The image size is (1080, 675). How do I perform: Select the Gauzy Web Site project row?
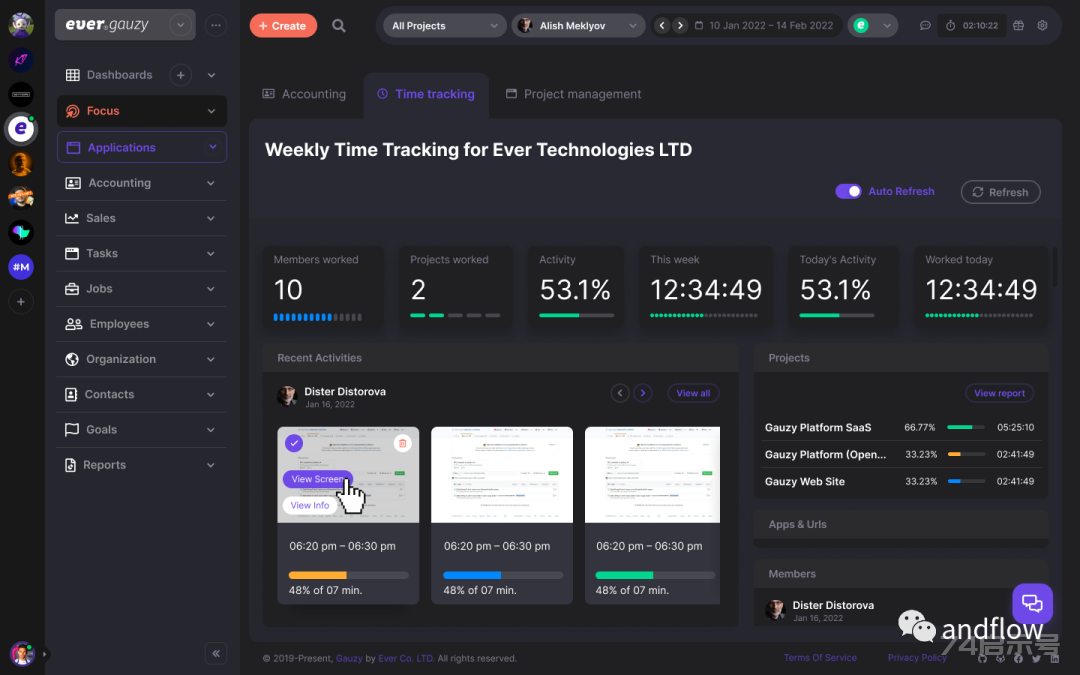coord(900,481)
